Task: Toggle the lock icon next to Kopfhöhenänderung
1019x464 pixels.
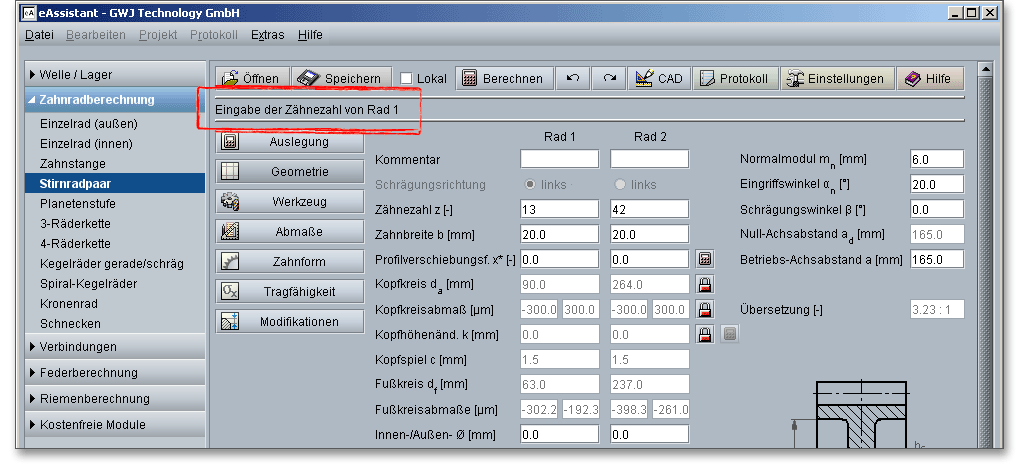Action: 704,334
